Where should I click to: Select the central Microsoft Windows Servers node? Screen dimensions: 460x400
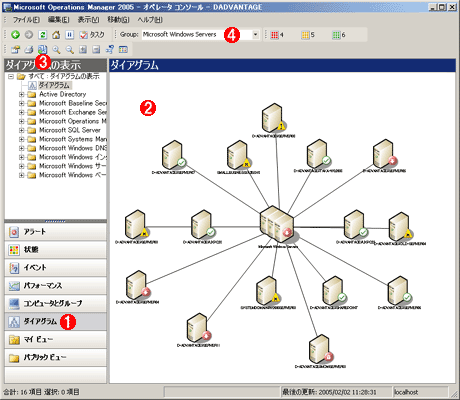pyautogui.click(x=277, y=224)
